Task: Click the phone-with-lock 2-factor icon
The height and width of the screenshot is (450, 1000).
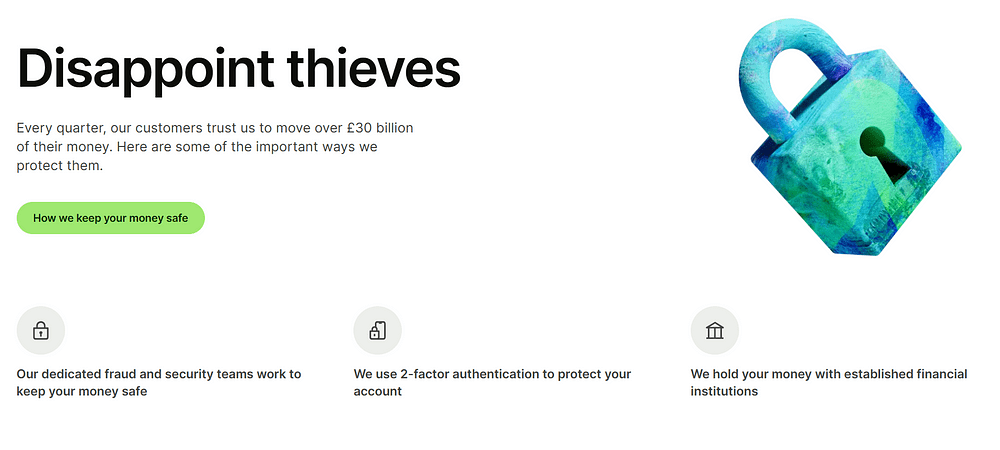Action: [378, 330]
